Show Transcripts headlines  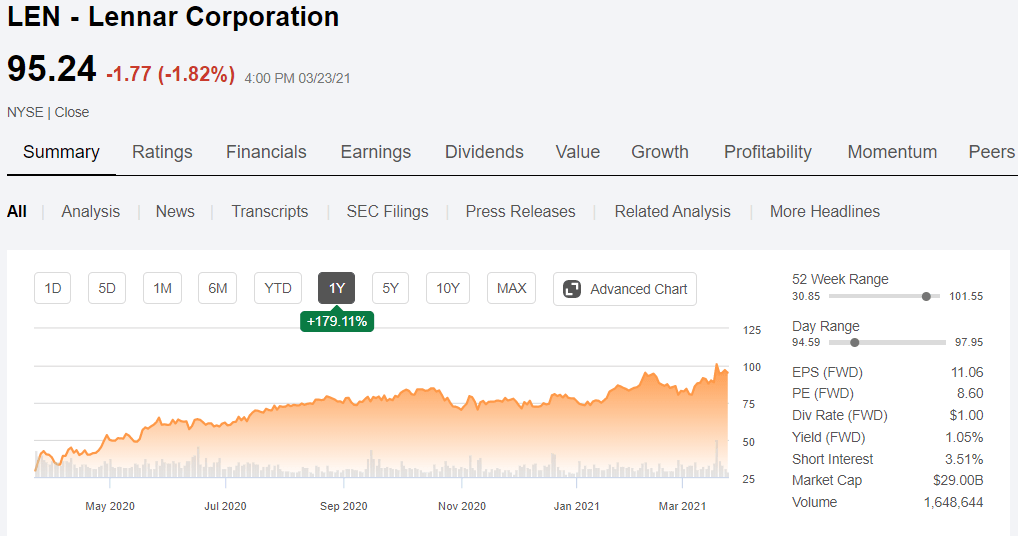coord(270,212)
